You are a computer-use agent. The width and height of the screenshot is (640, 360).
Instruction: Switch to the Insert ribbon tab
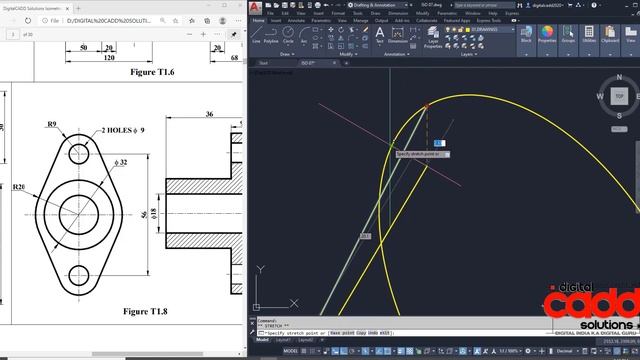276,20
